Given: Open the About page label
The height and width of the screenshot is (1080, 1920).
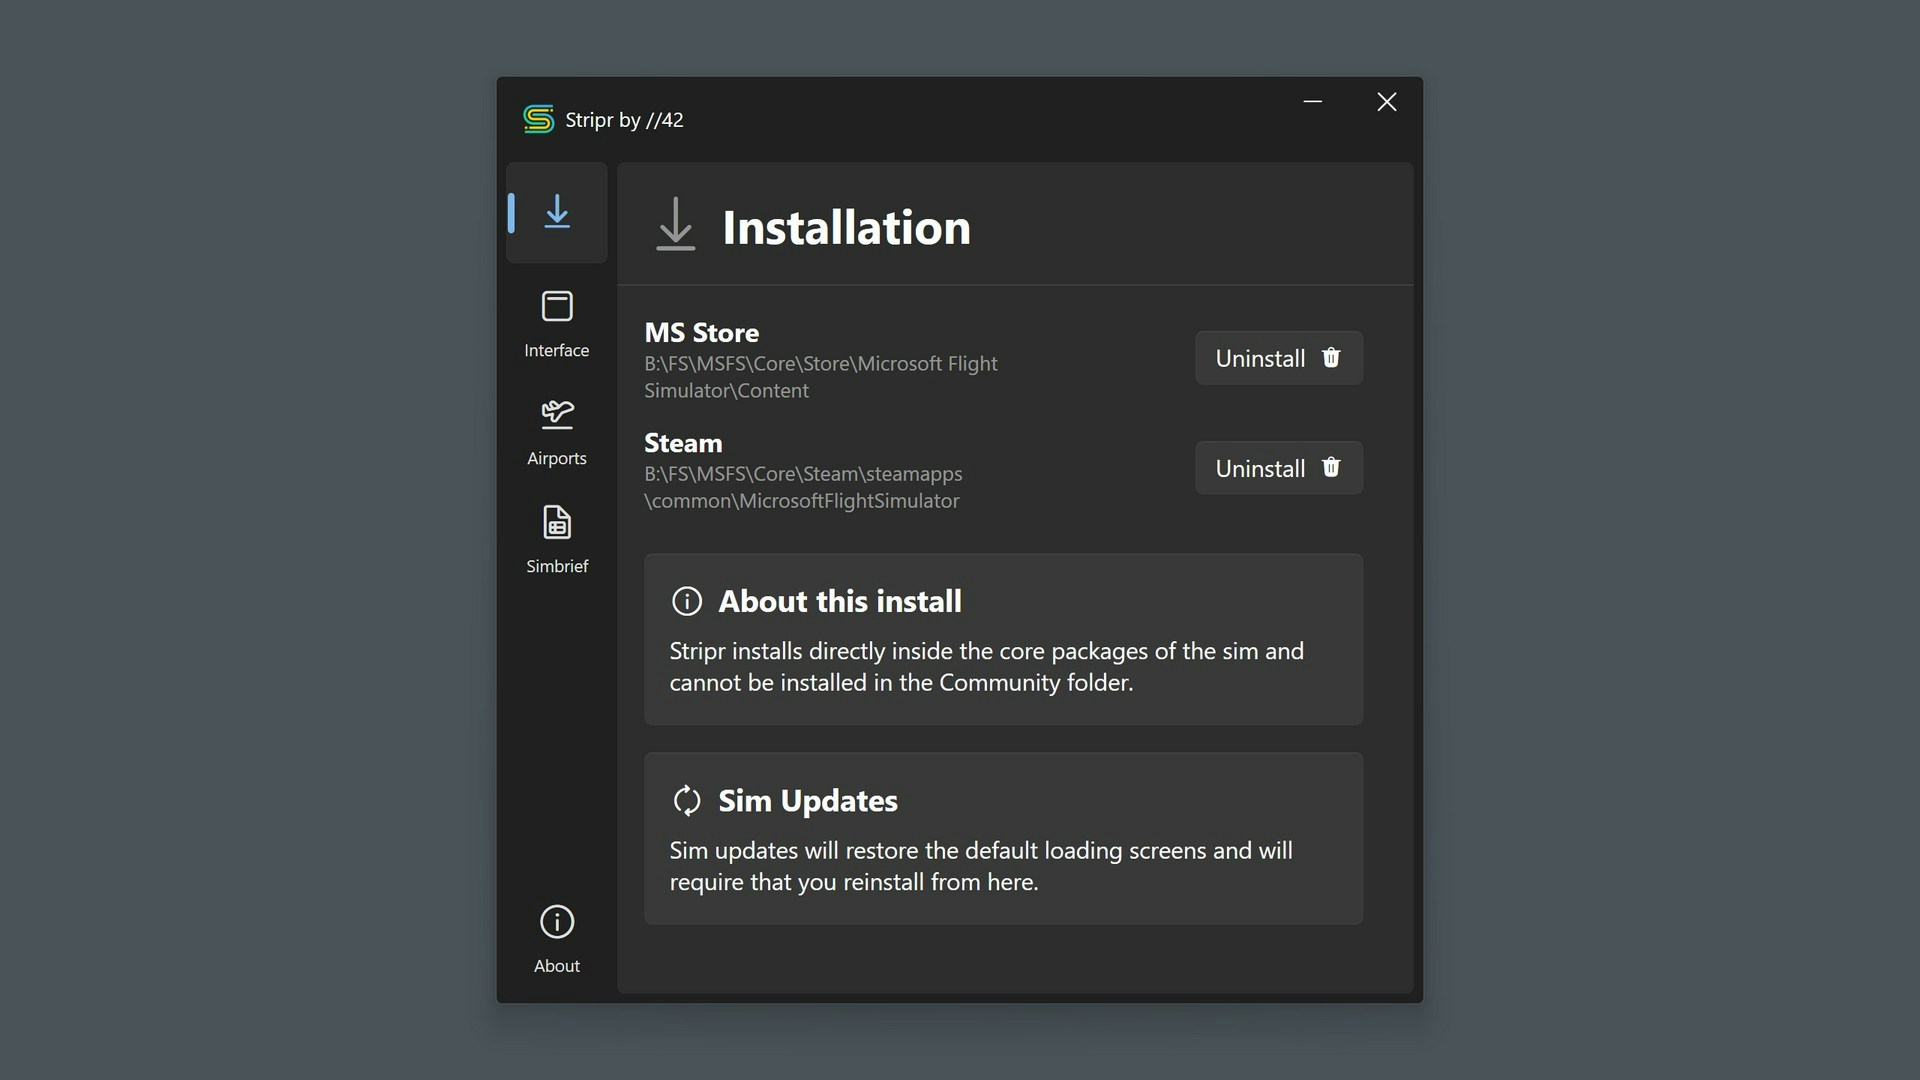Looking at the screenshot, I should [x=557, y=966].
